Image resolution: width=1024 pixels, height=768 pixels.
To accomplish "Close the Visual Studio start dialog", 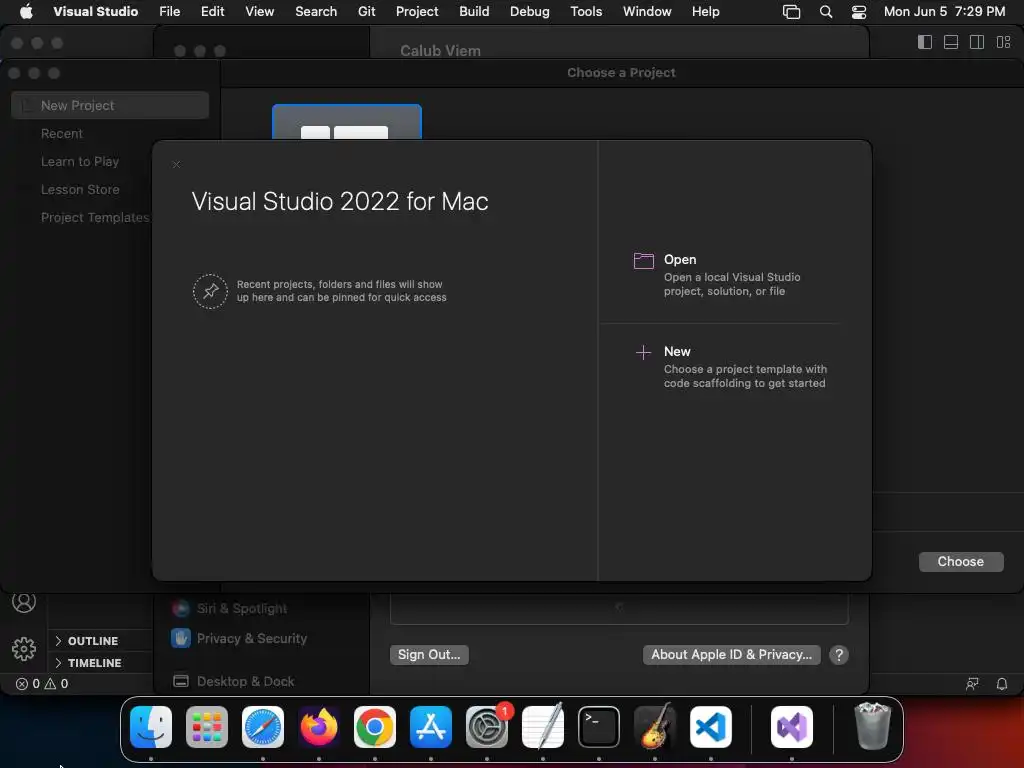I will 176,165.
